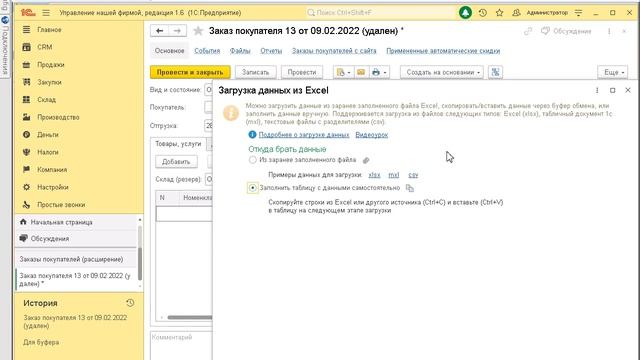Viewport: 640px width, 360px height.
Task: Switch to the Основное tab
Action: tap(169, 51)
